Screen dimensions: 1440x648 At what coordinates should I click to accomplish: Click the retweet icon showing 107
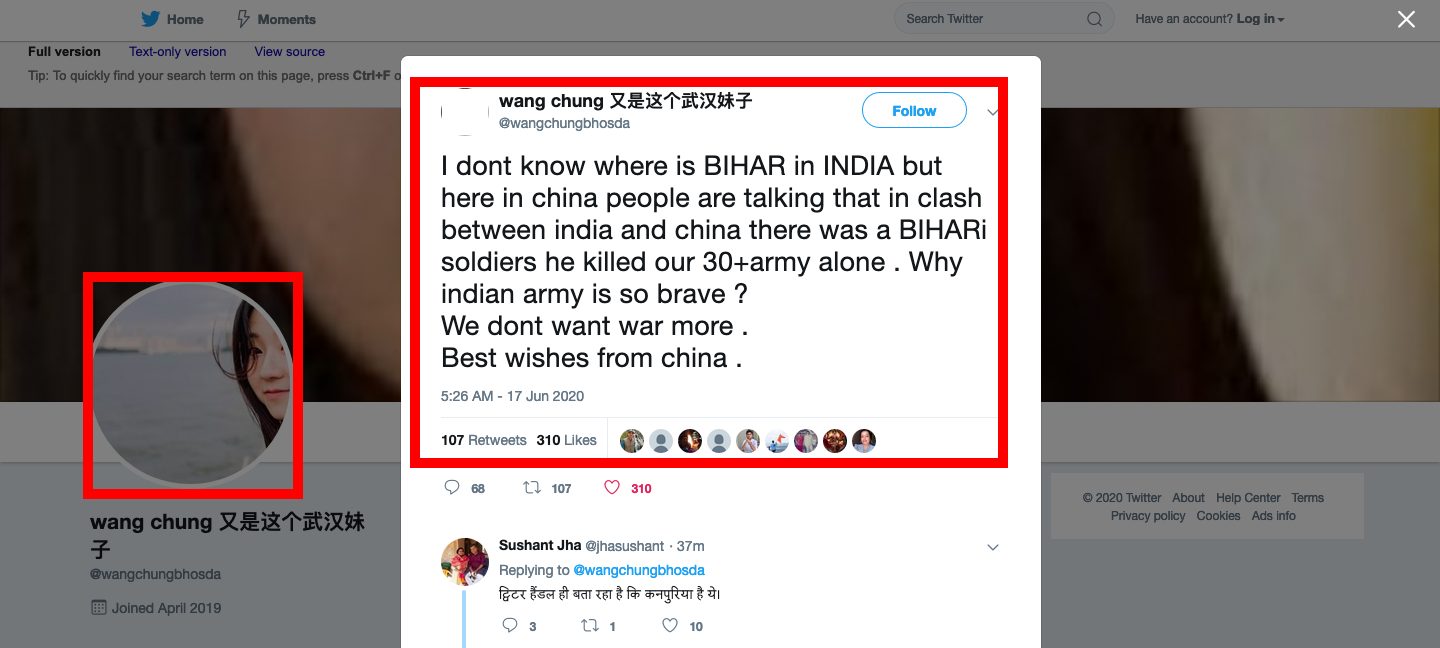(x=533, y=488)
